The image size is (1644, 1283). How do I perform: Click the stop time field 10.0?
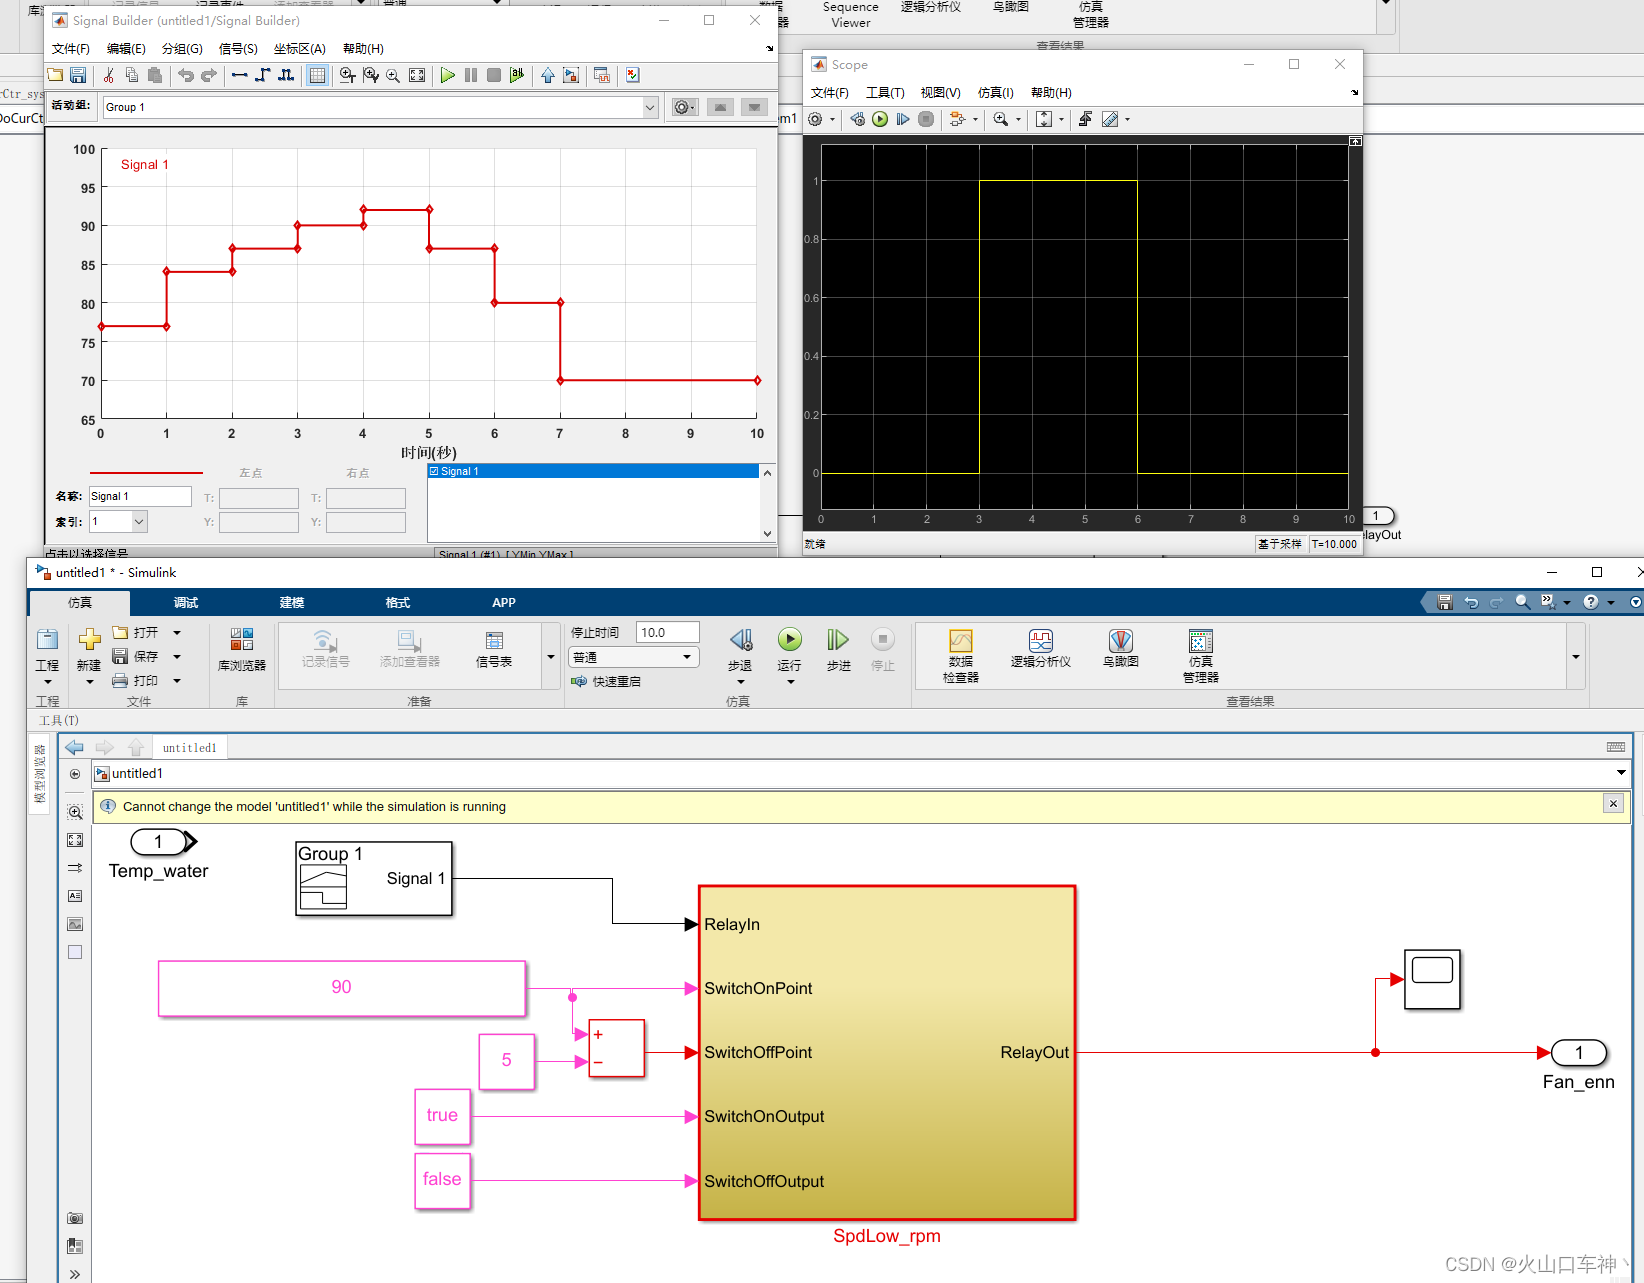click(x=668, y=632)
